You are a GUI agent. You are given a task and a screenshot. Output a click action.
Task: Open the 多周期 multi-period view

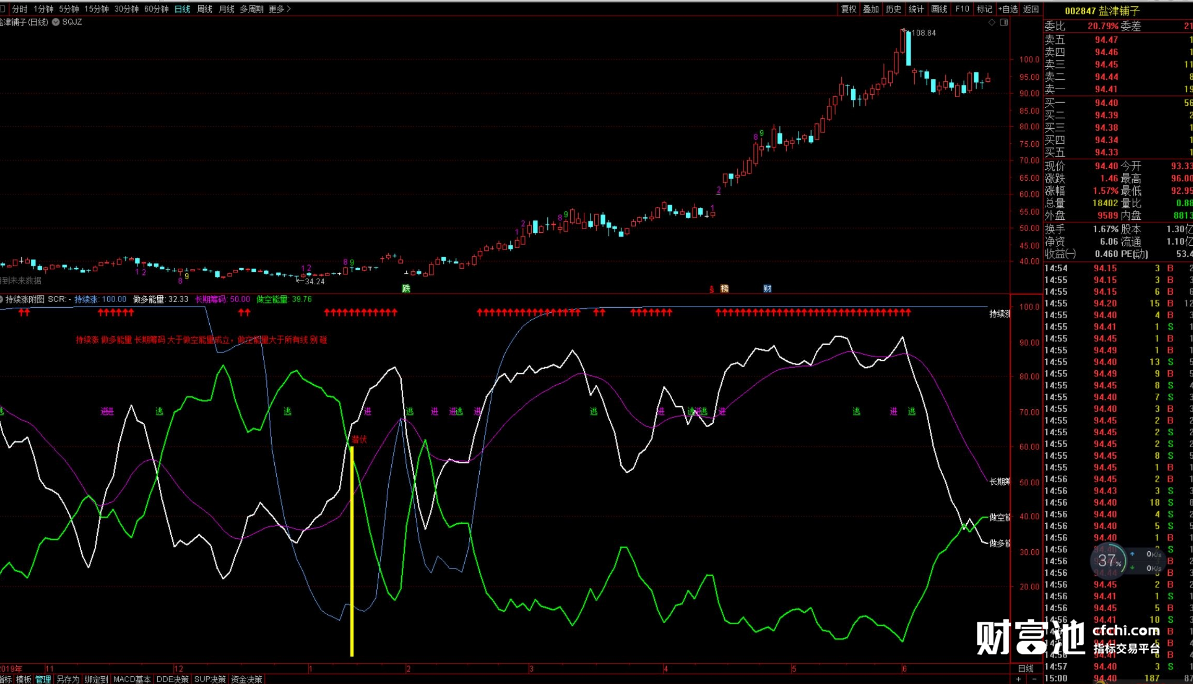point(251,9)
